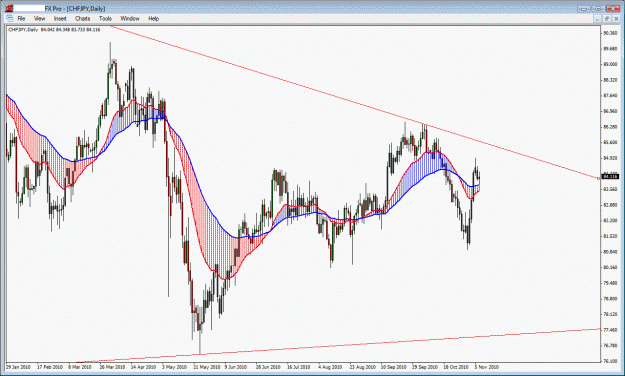
Task: Close the FX Pro application window
Action: (613, 8)
